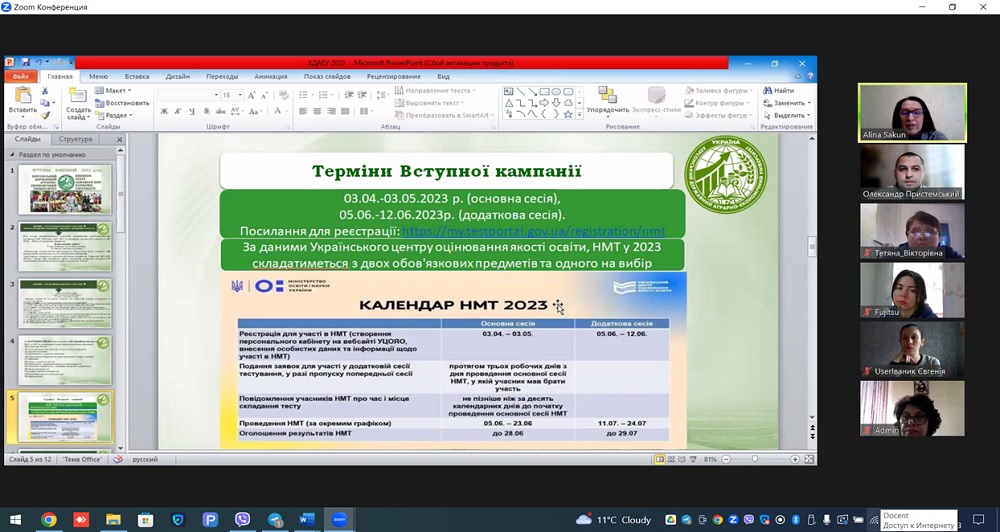Click the Increase font size icon
The image size is (1000, 532).
[251, 95]
